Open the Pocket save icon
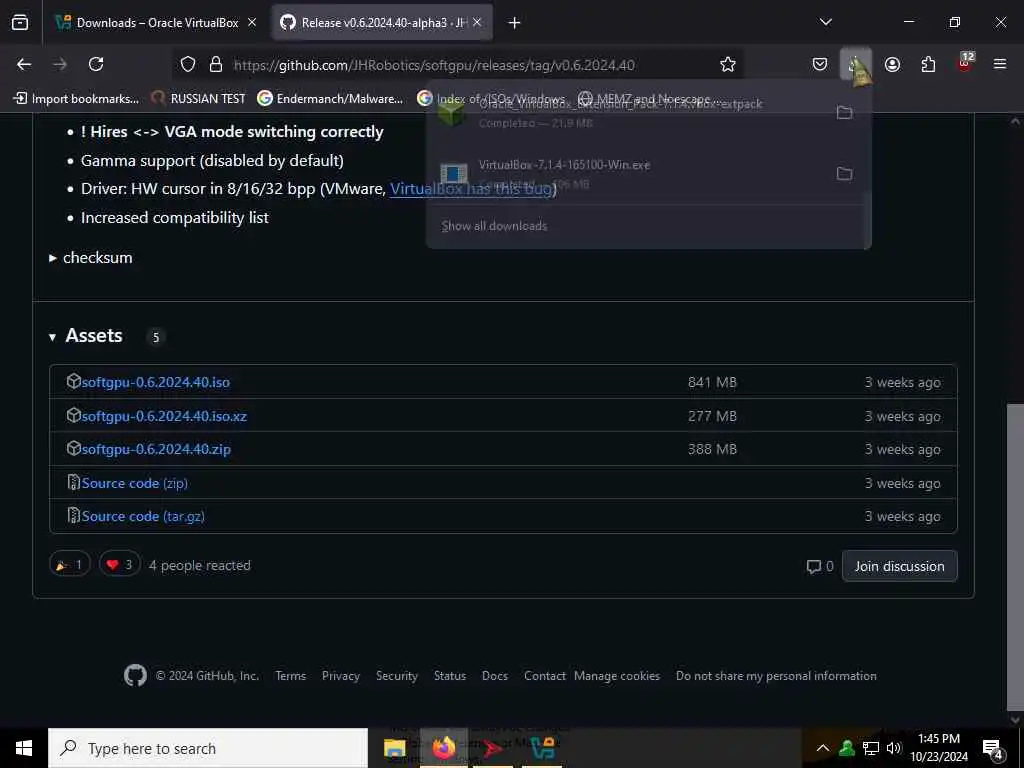 click(820, 64)
